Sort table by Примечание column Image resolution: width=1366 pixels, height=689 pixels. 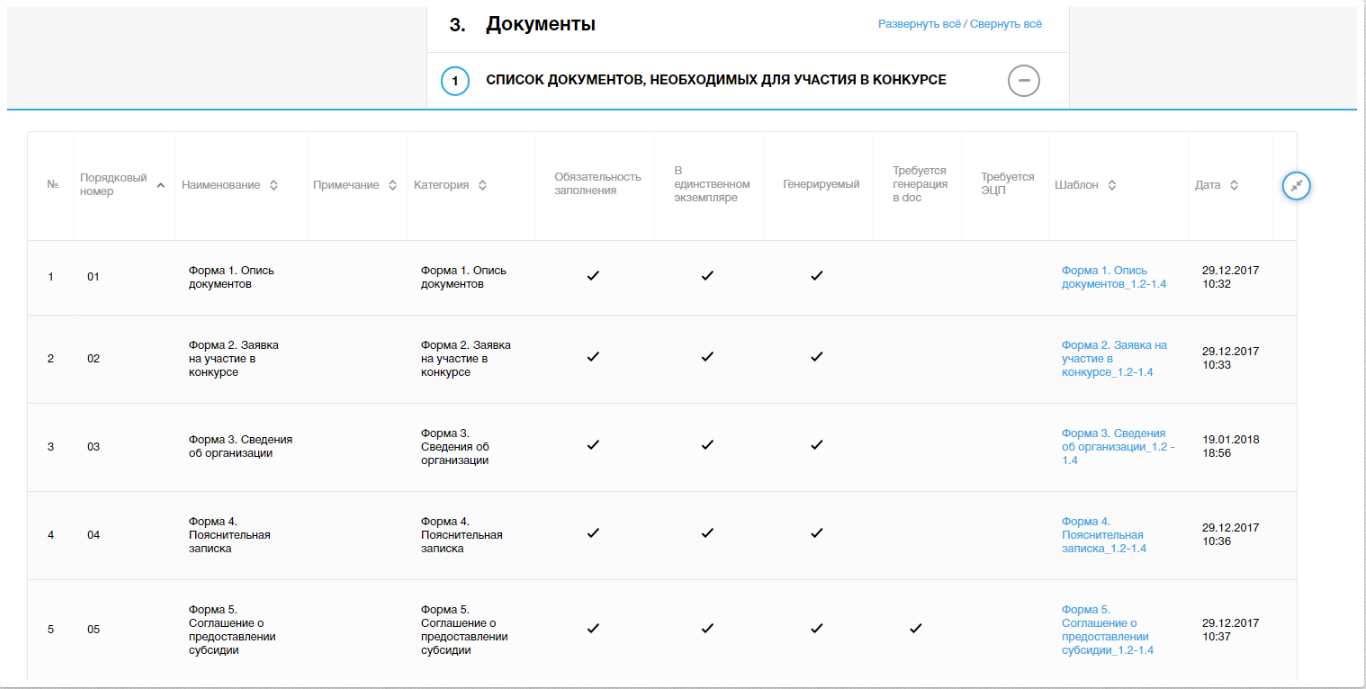pyautogui.click(x=355, y=185)
